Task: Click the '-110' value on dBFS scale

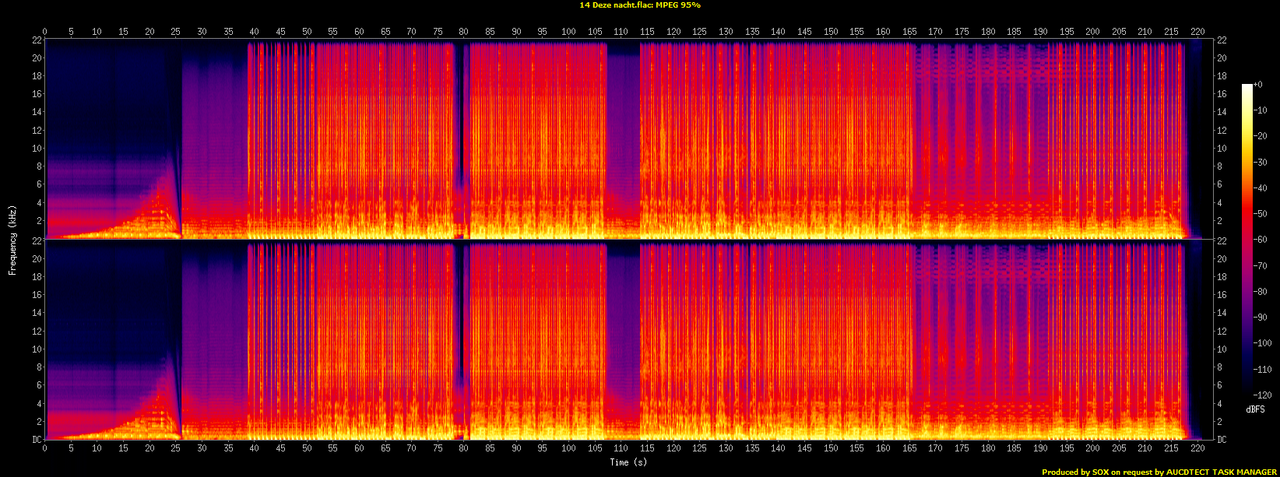Action: click(1263, 368)
